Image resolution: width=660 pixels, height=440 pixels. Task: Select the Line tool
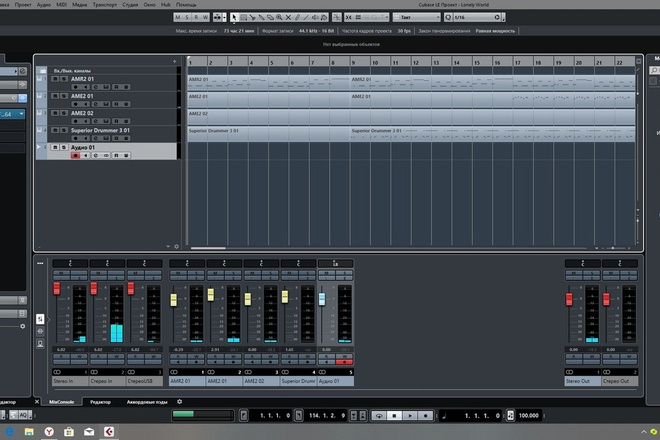click(x=306, y=17)
